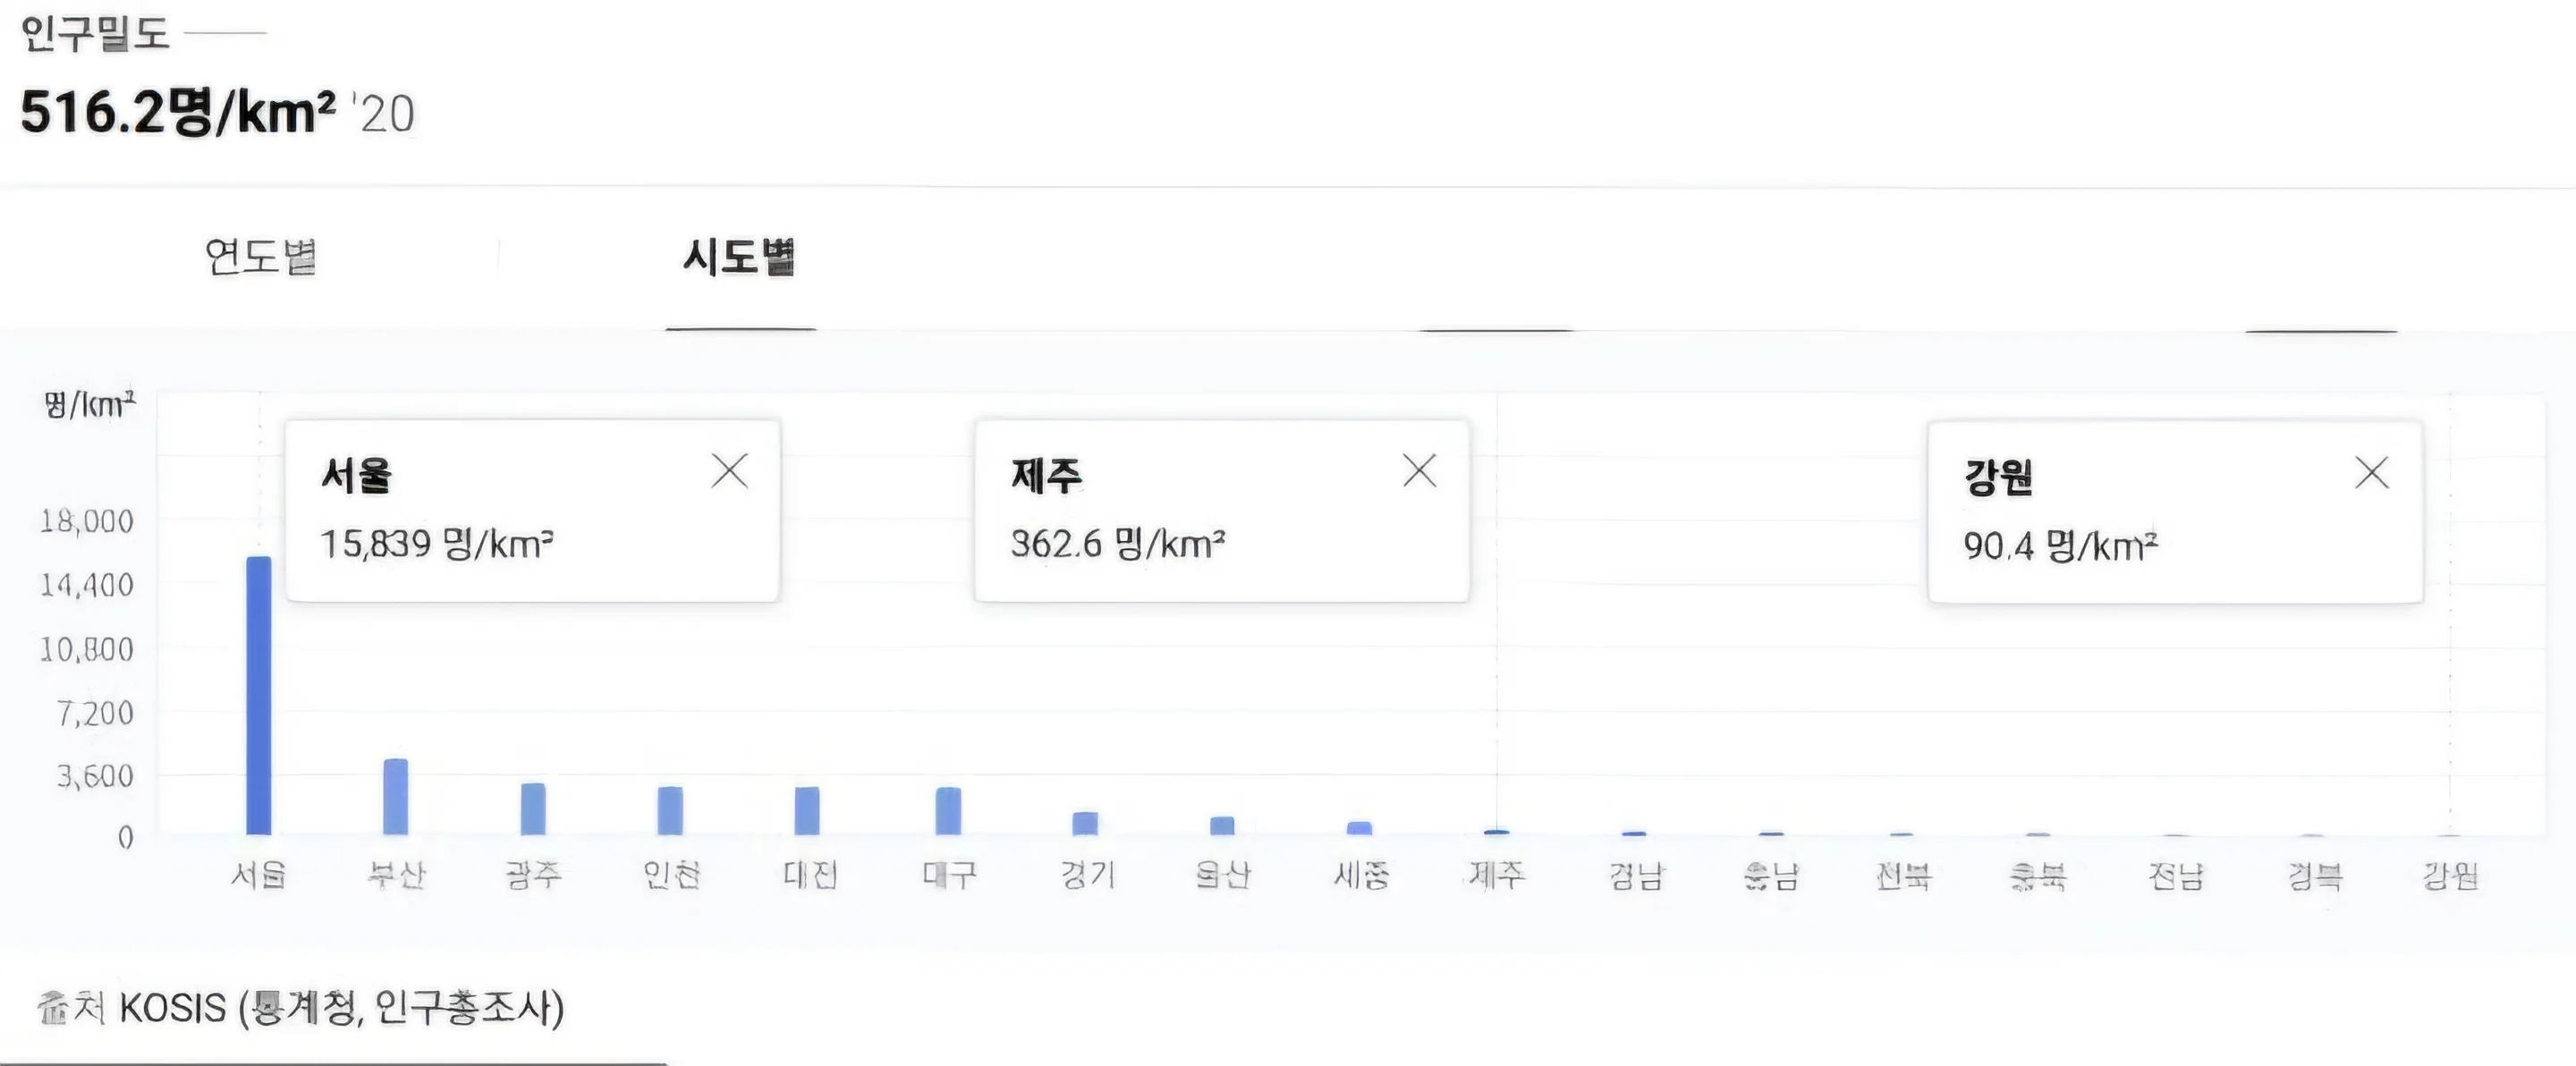Close the 강원 tooltip popup

2372,473
